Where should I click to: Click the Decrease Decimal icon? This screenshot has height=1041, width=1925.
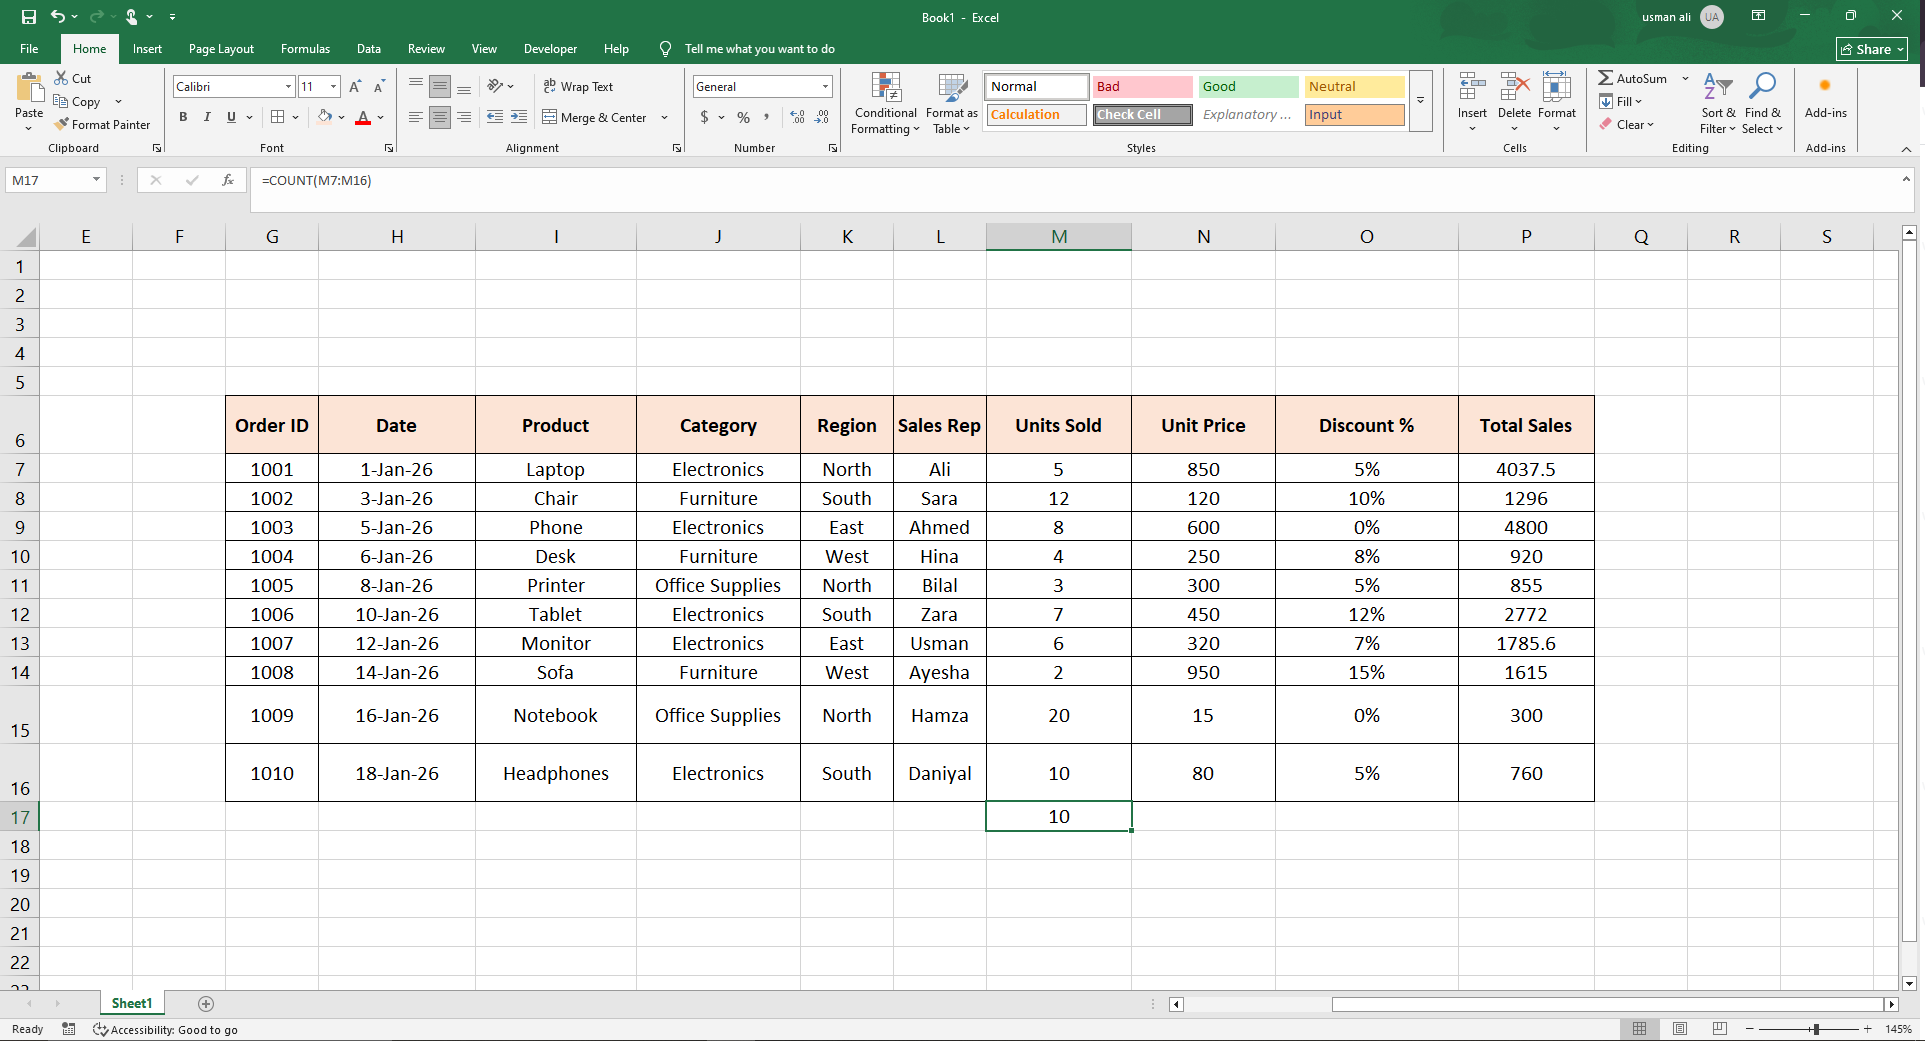point(821,118)
